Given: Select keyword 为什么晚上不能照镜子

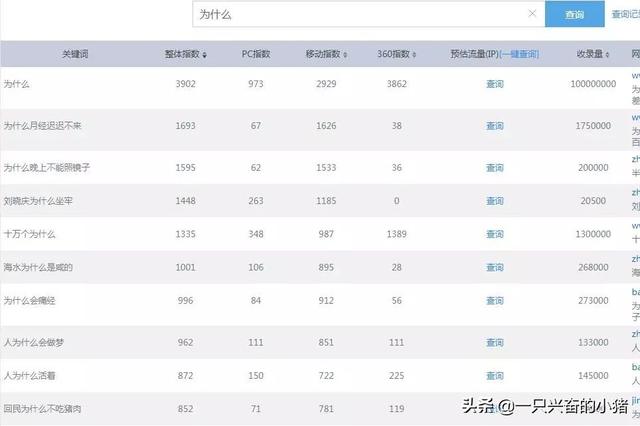Looking at the screenshot, I should (x=47, y=168).
